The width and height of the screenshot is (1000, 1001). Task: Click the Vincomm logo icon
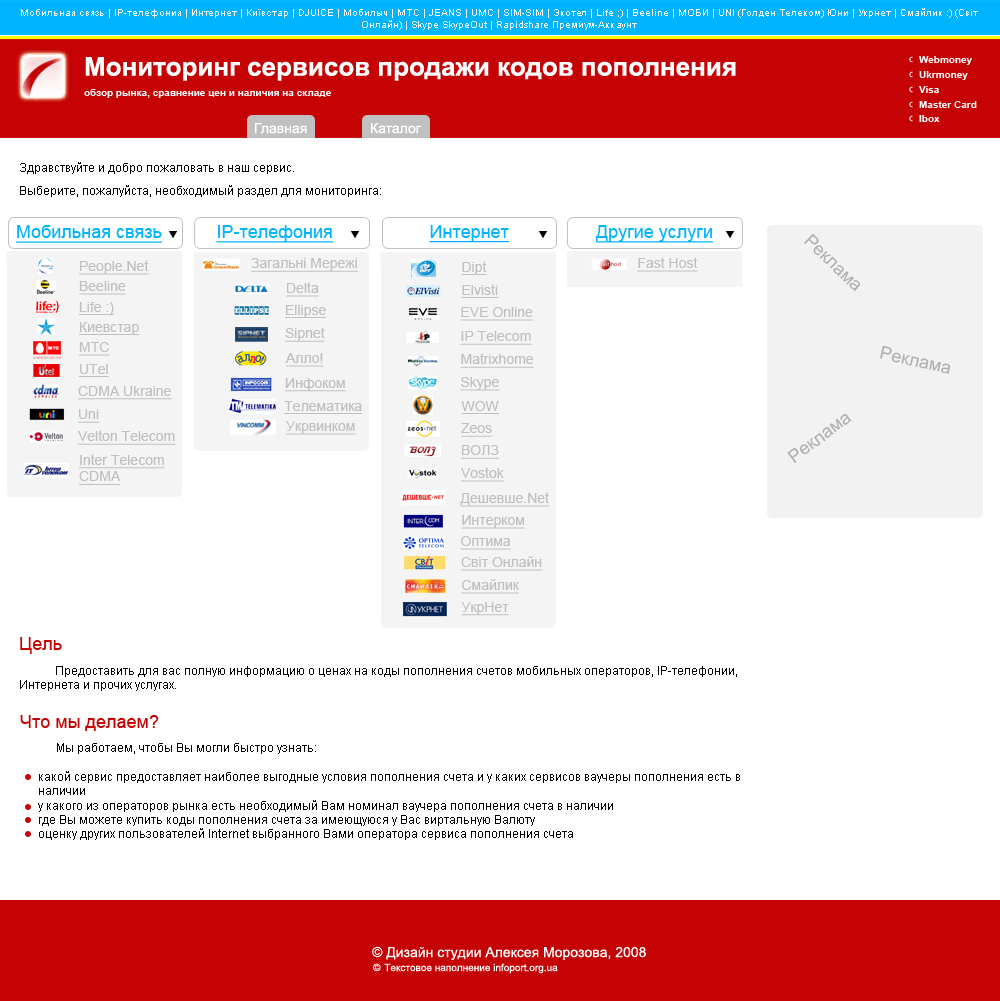pos(252,426)
